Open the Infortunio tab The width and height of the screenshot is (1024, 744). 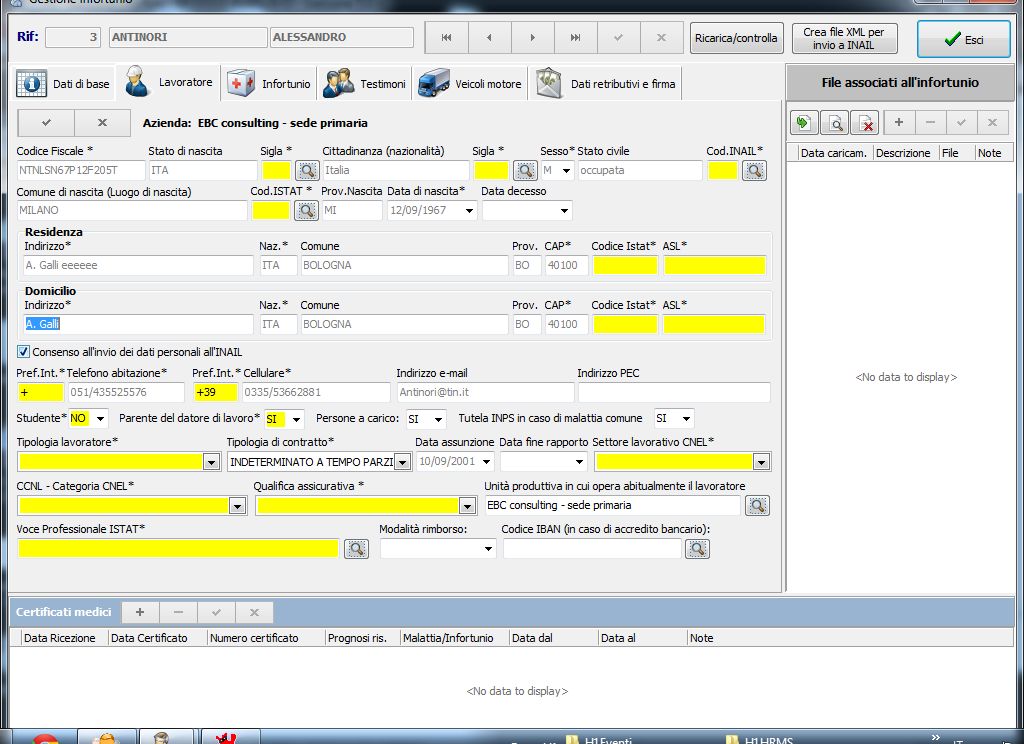click(268, 84)
